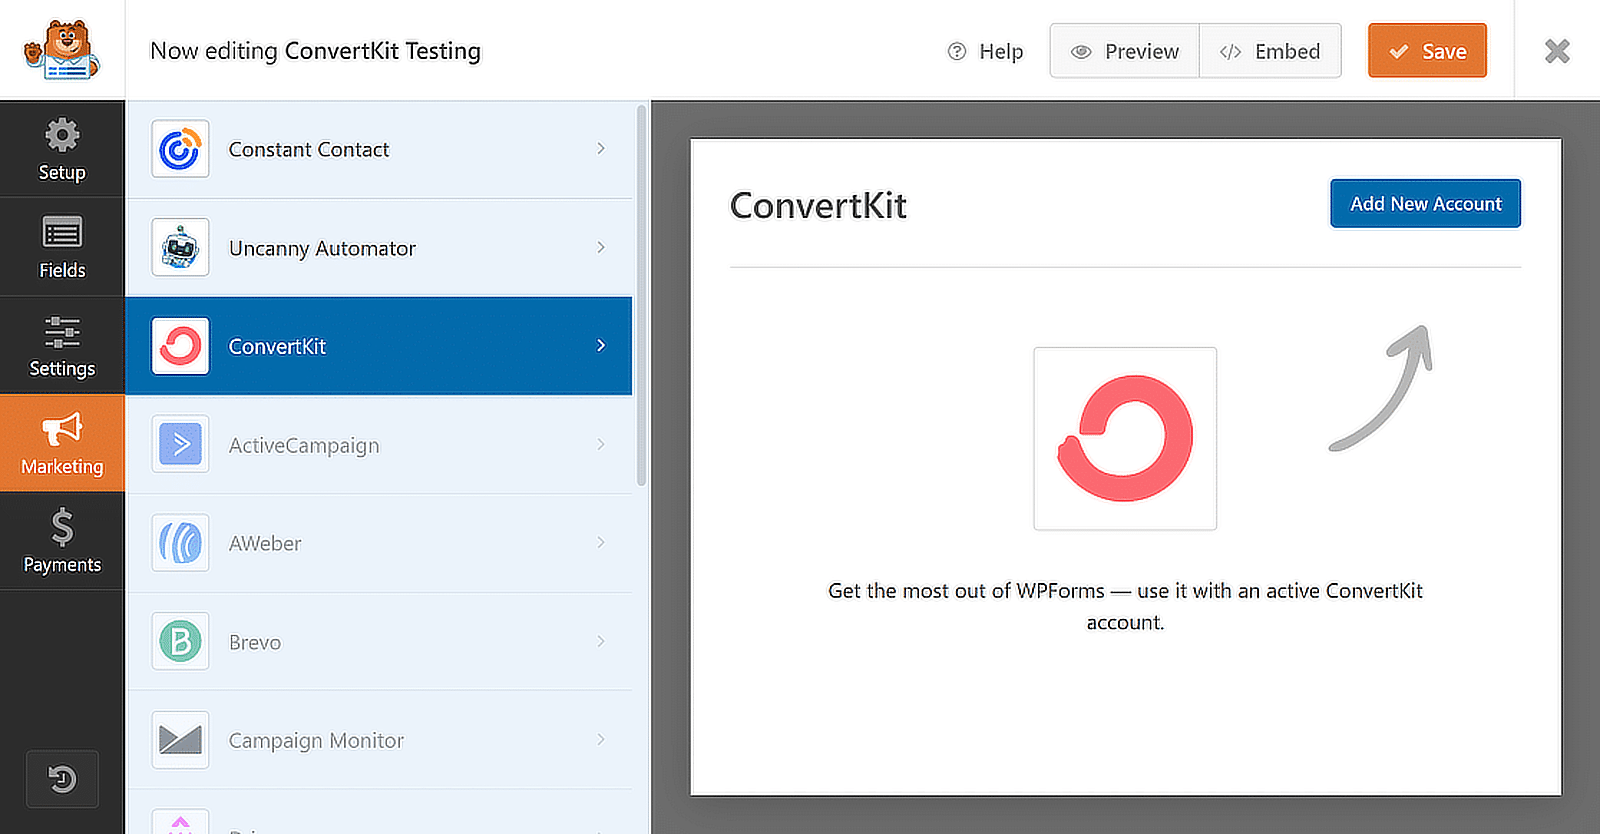Open the Settings sliders panel
1600x834 pixels.
tap(62, 346)
